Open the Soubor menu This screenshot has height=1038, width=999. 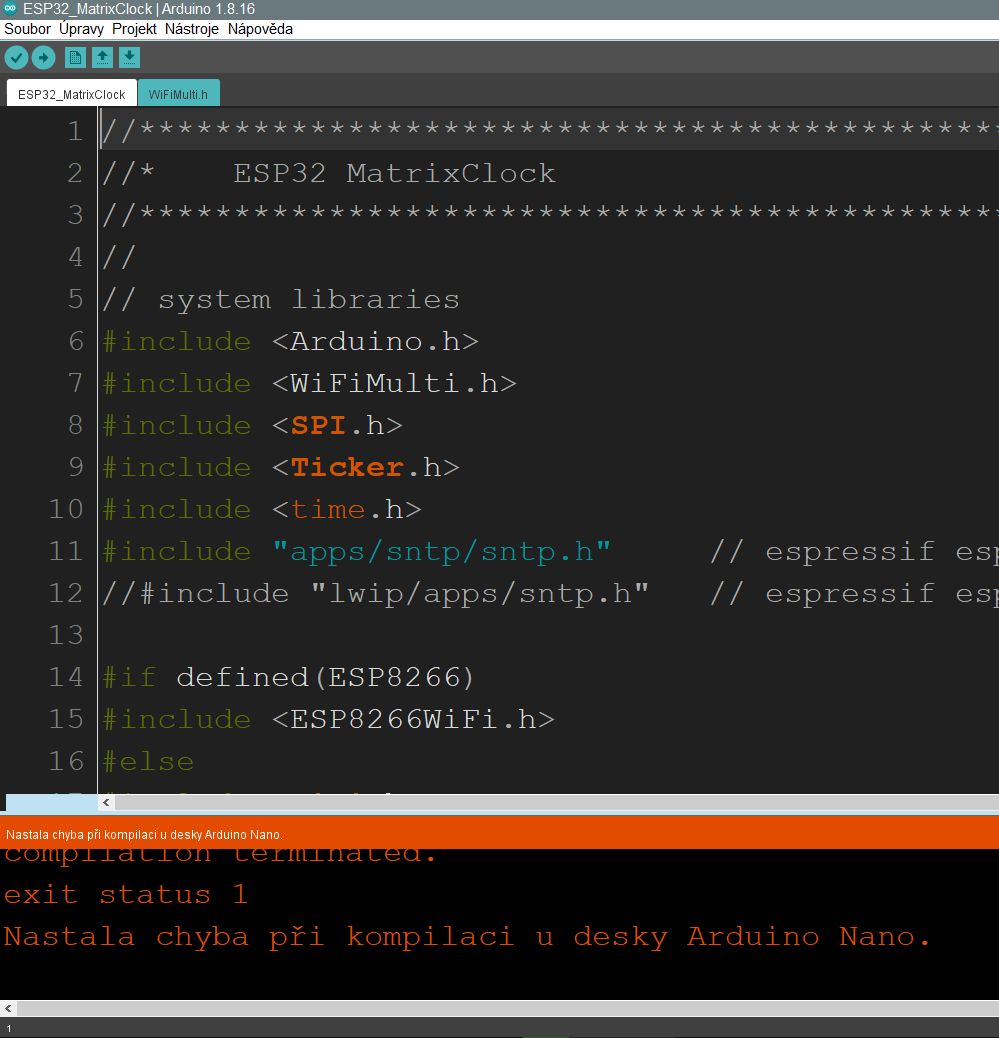click(x=27, y=29)
